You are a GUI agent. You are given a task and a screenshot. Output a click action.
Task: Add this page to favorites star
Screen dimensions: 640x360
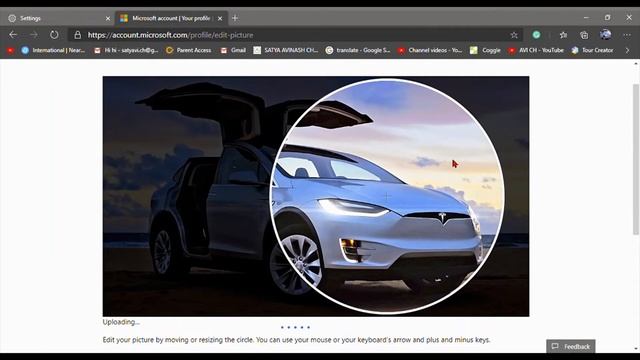pyautogui.click(x=514, y=35)
